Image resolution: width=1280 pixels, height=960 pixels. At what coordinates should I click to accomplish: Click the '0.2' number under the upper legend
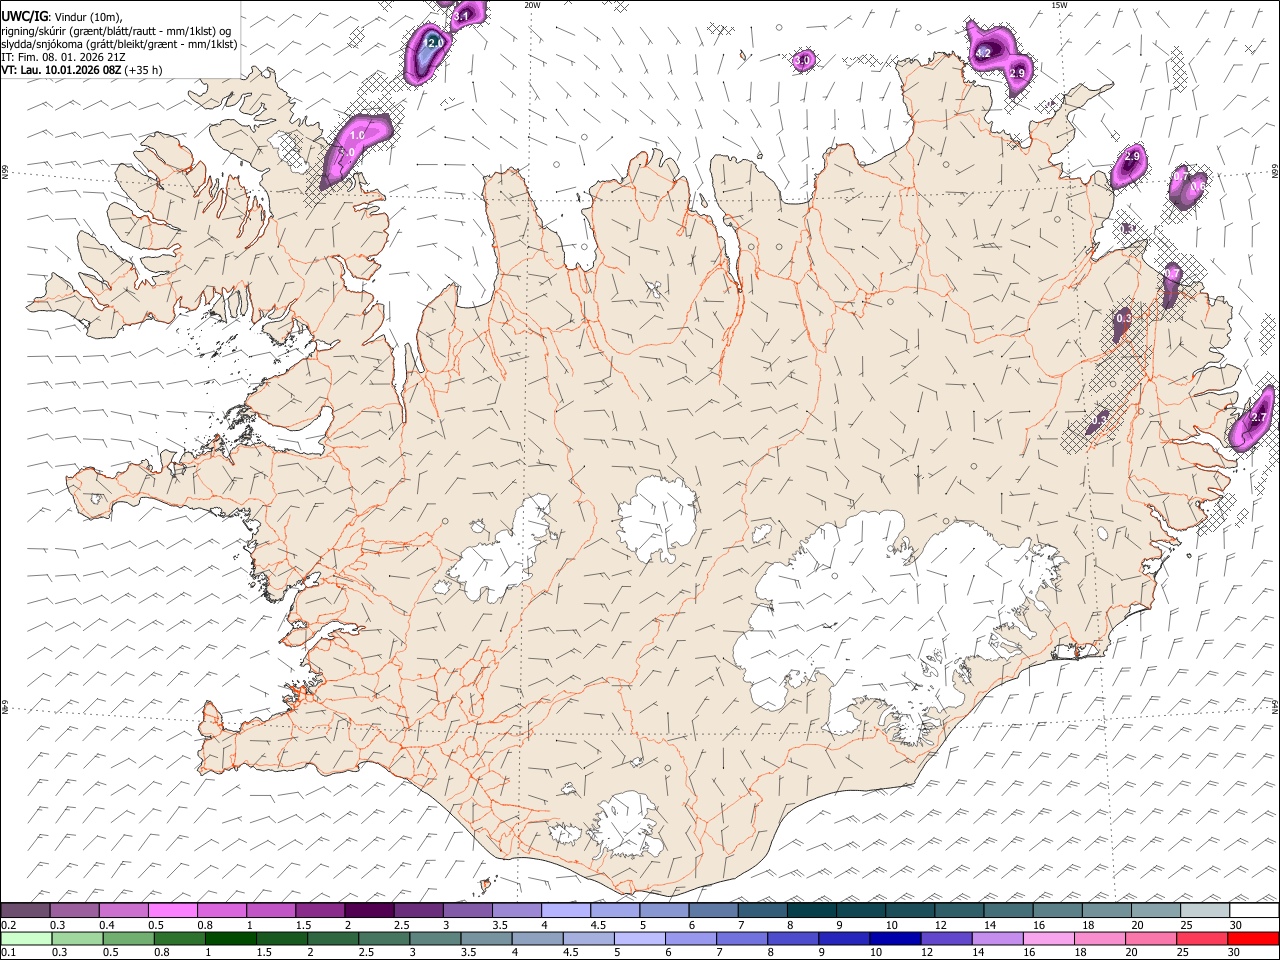[x=8, y=925]
